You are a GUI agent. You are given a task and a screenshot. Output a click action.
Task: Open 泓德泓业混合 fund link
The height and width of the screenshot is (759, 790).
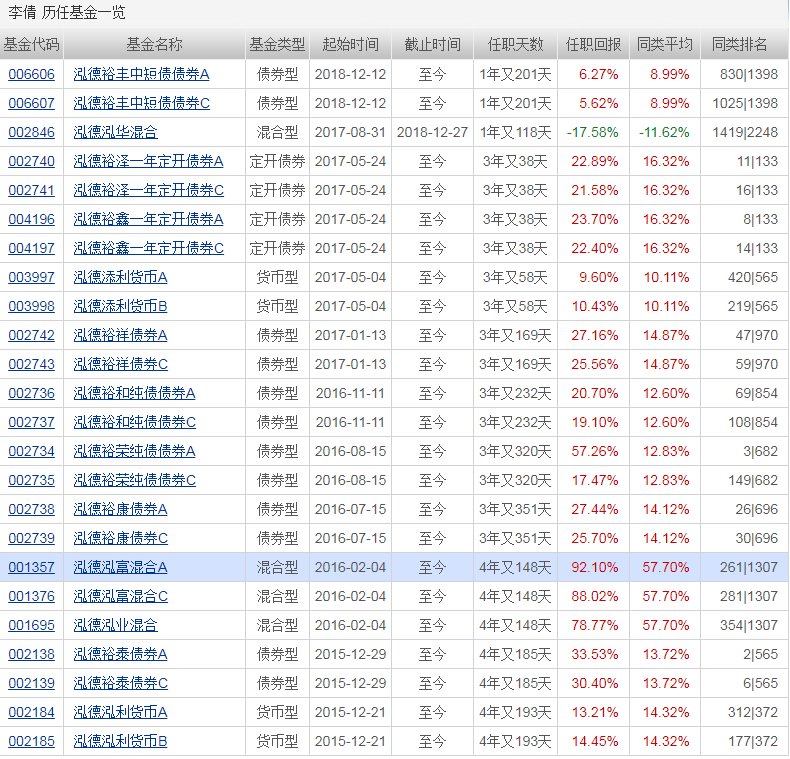(x=115, y=625)
